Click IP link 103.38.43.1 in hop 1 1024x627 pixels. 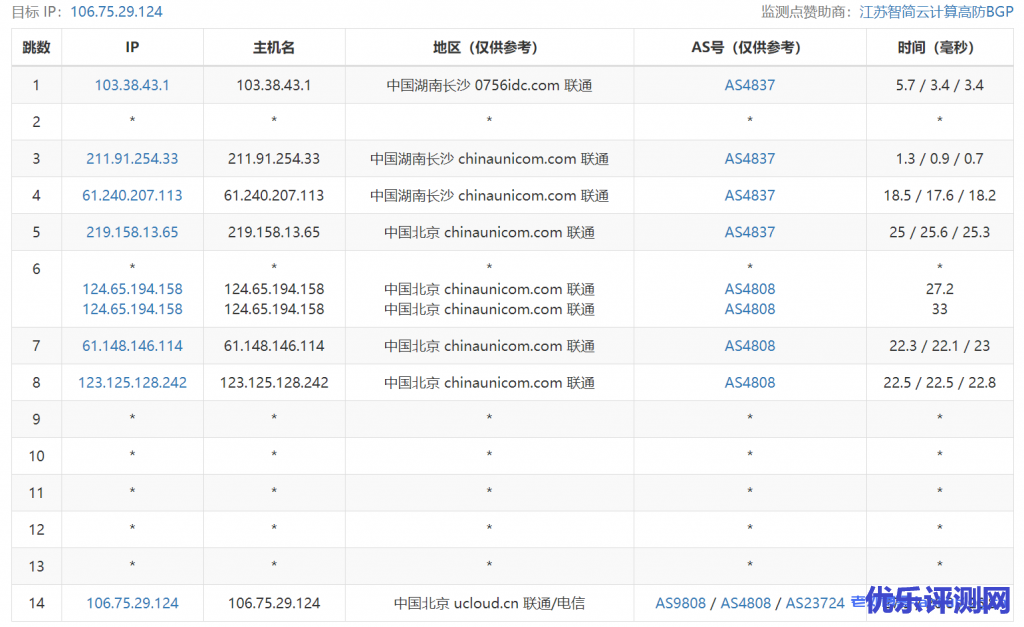(x=132, y=85)
